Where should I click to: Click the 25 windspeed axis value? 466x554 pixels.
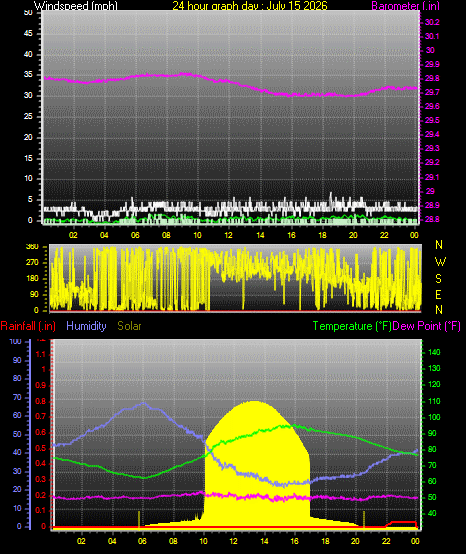[x=28, y=116]
